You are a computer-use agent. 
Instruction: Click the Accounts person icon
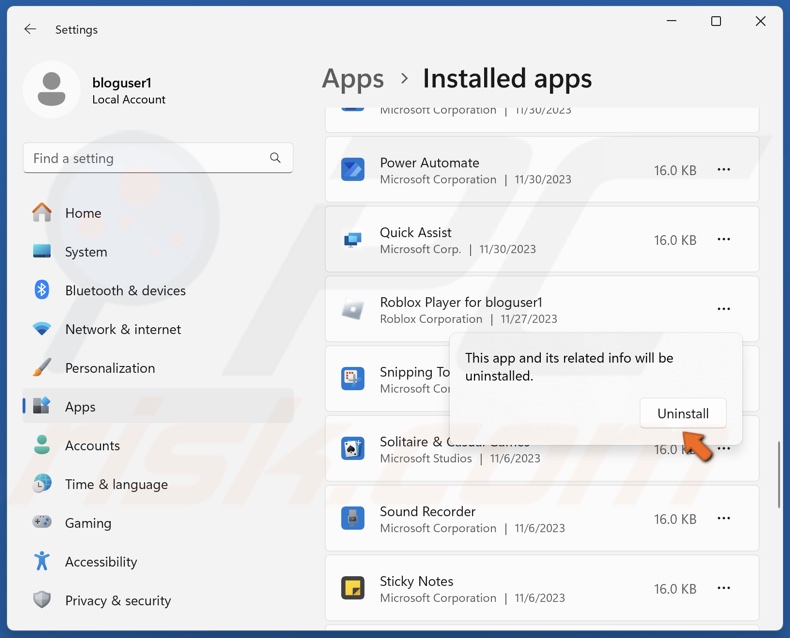click(42, 445)
